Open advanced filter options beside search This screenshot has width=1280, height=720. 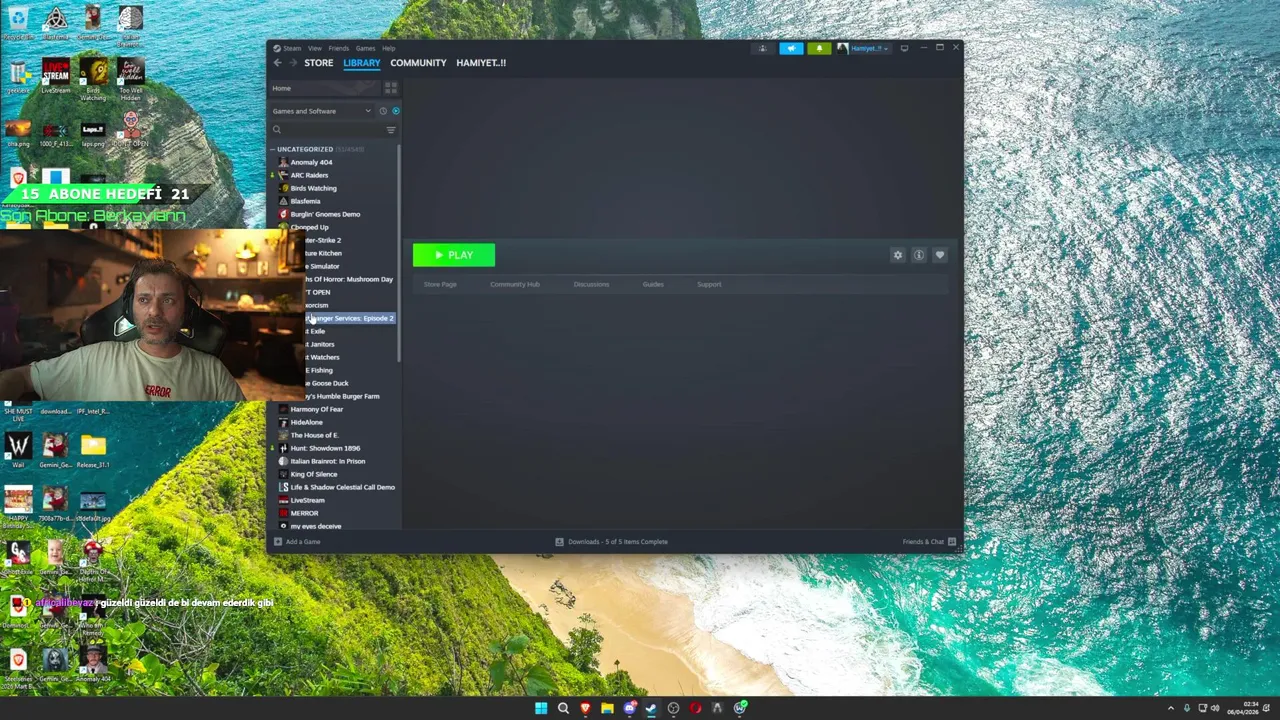391,130
